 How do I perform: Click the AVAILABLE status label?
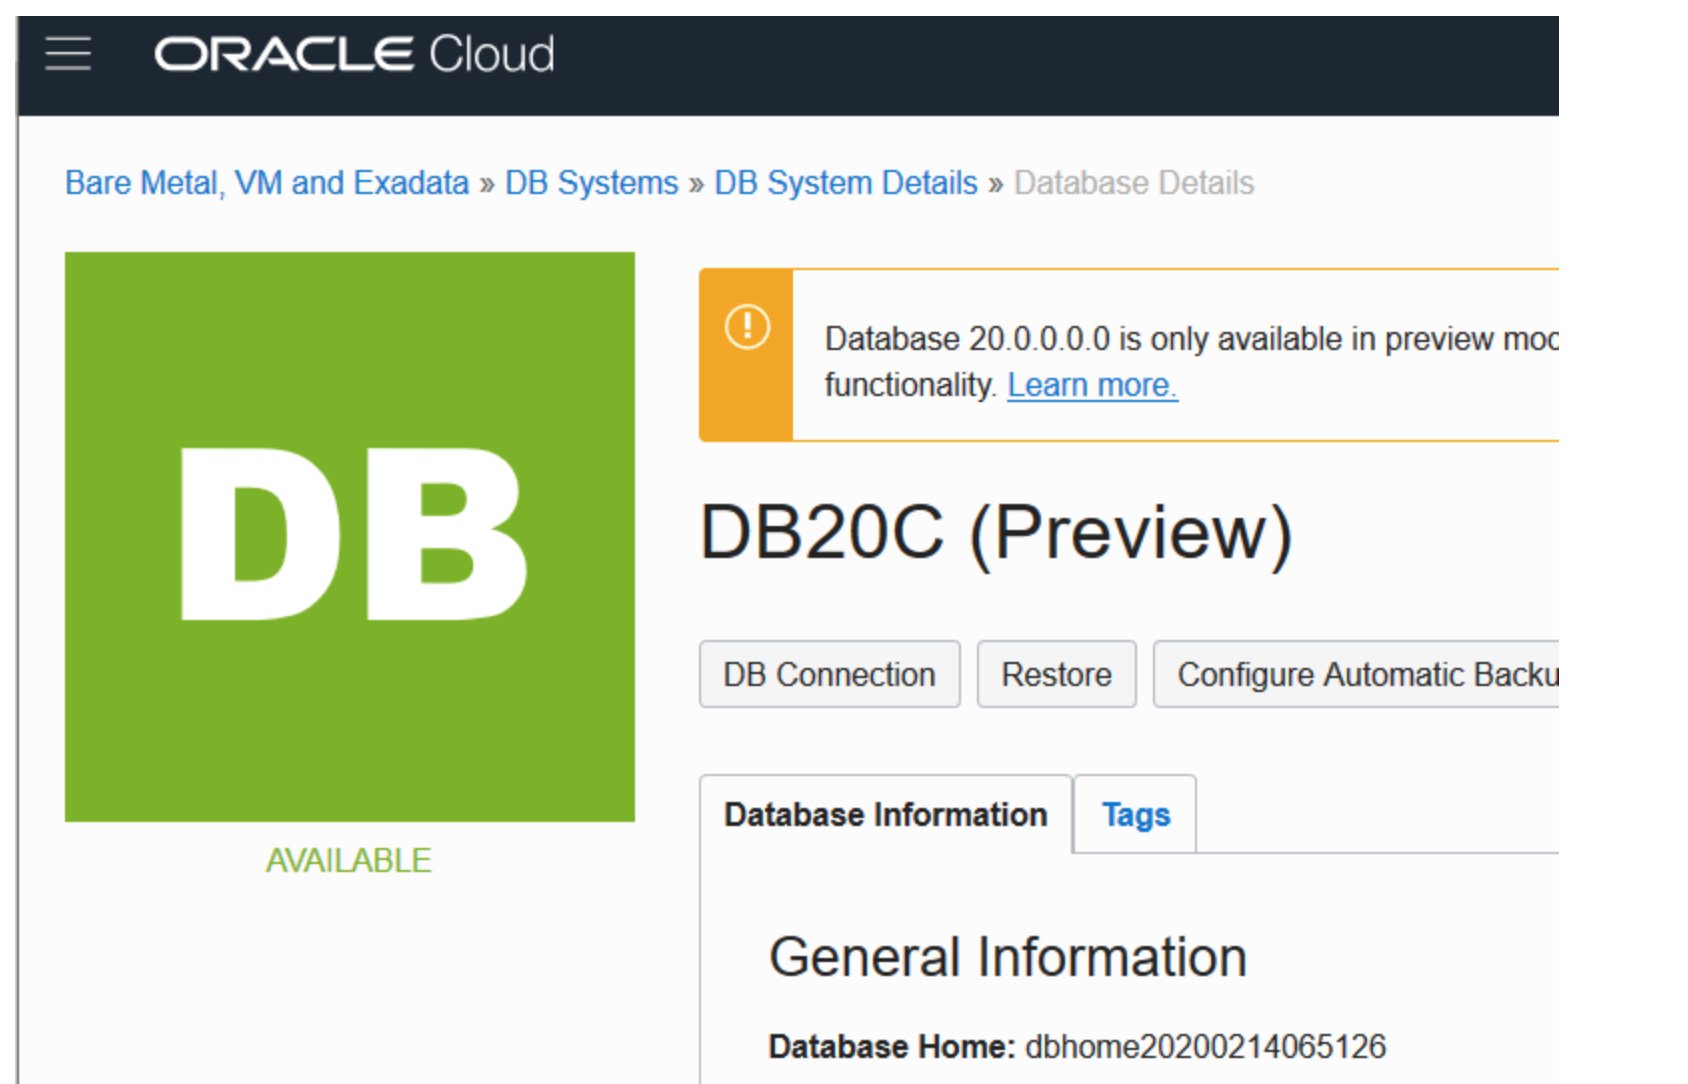[x=349, y=860]
